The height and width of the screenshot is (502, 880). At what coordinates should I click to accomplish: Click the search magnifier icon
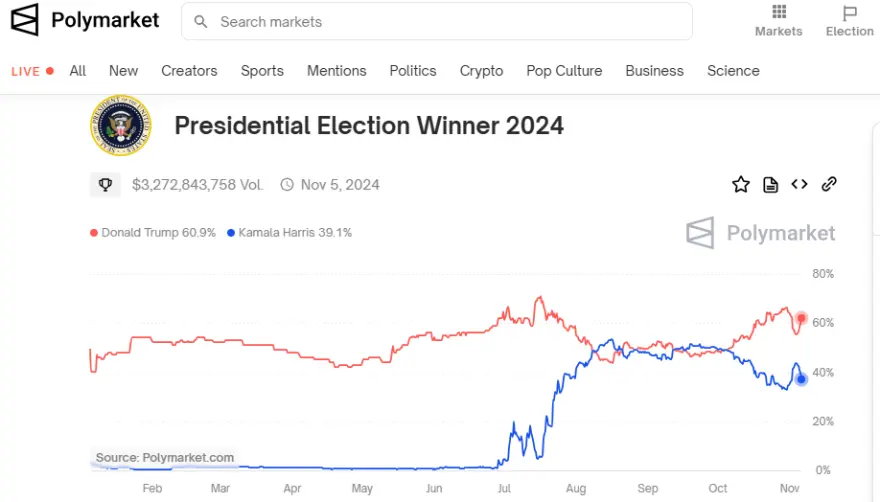coord(201,21)
